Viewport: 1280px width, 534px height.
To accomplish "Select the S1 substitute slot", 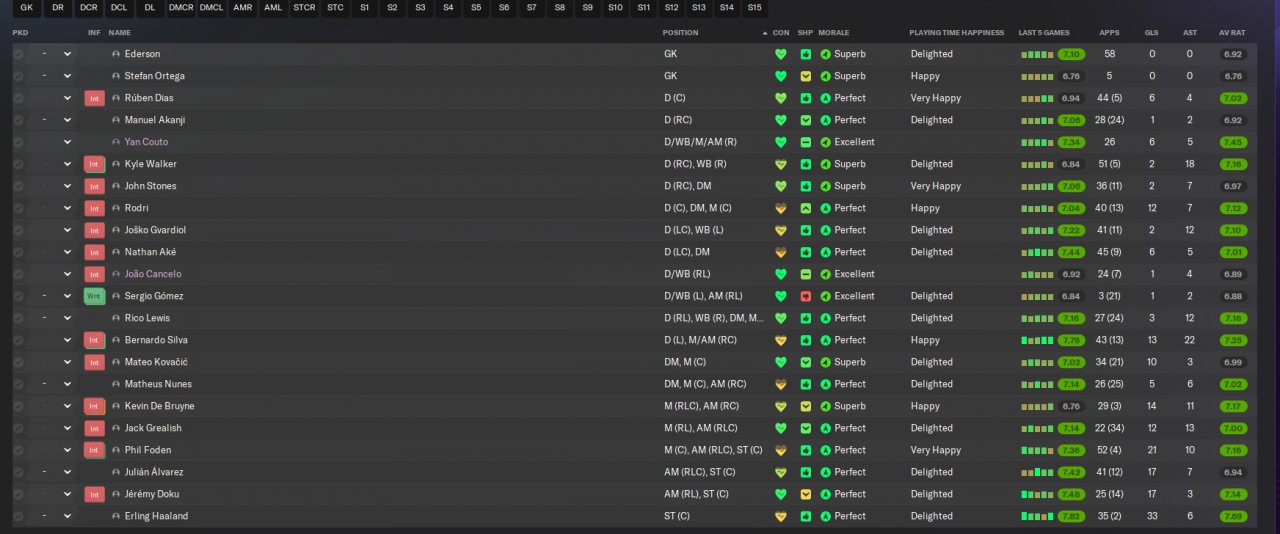I will (364, 8).
